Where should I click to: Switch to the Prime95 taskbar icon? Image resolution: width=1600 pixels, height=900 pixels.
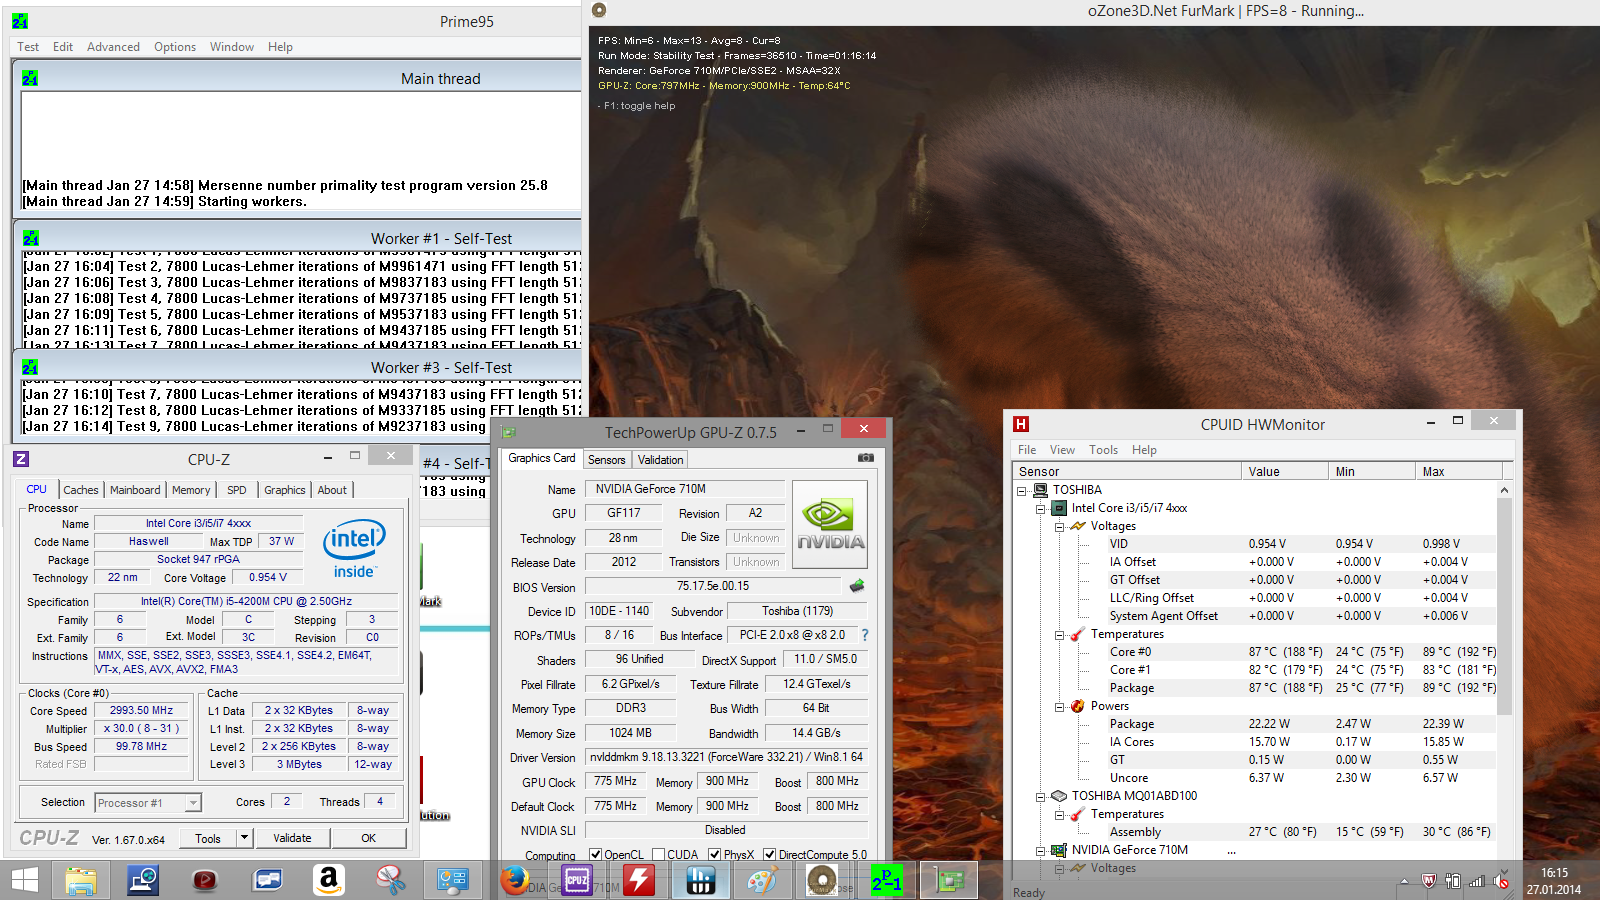click(886, 880)
